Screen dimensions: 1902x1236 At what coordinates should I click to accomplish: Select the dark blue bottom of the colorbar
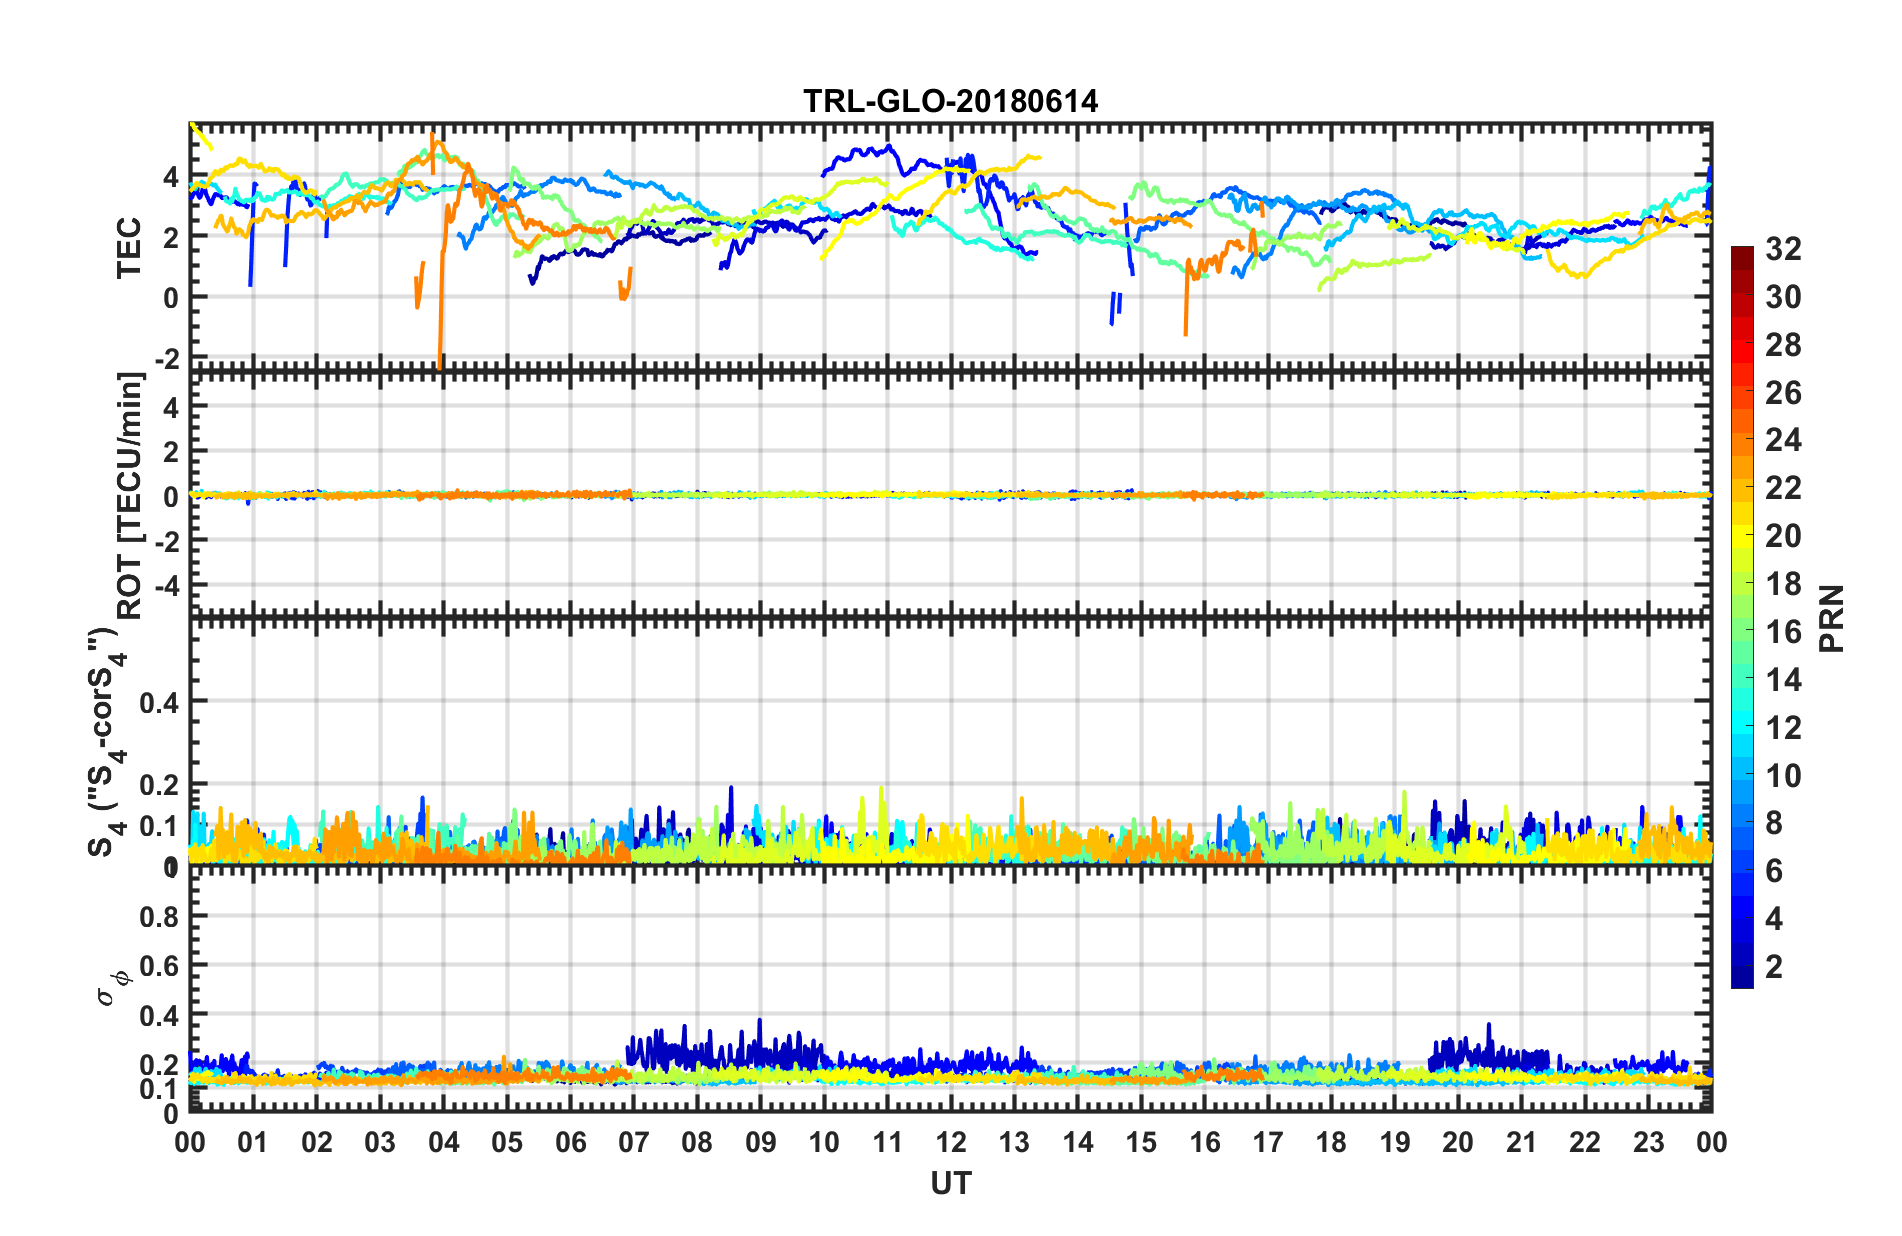click(x=1742, y=980)
